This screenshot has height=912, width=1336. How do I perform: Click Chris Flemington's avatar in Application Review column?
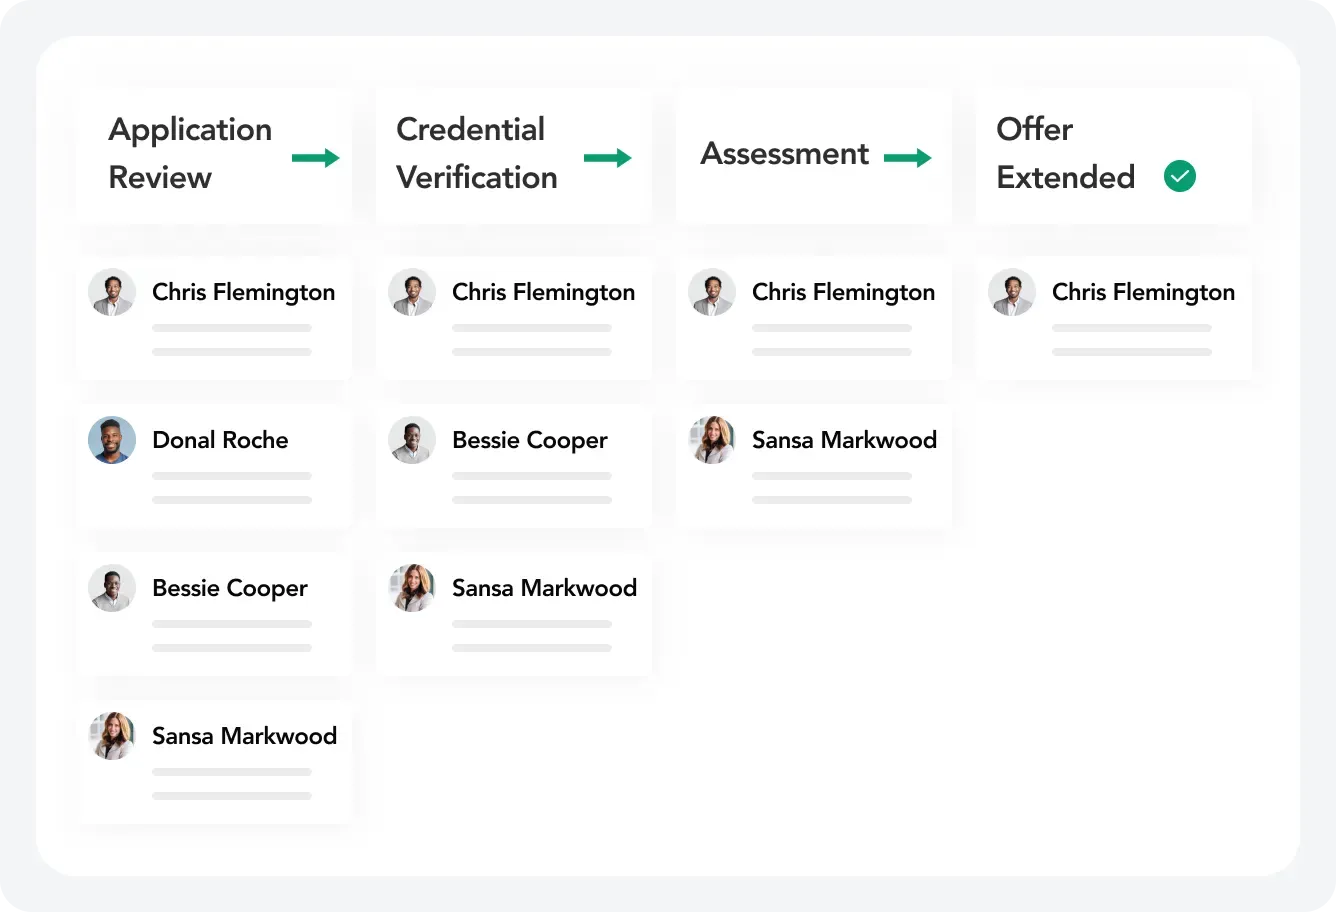(112, 292)
